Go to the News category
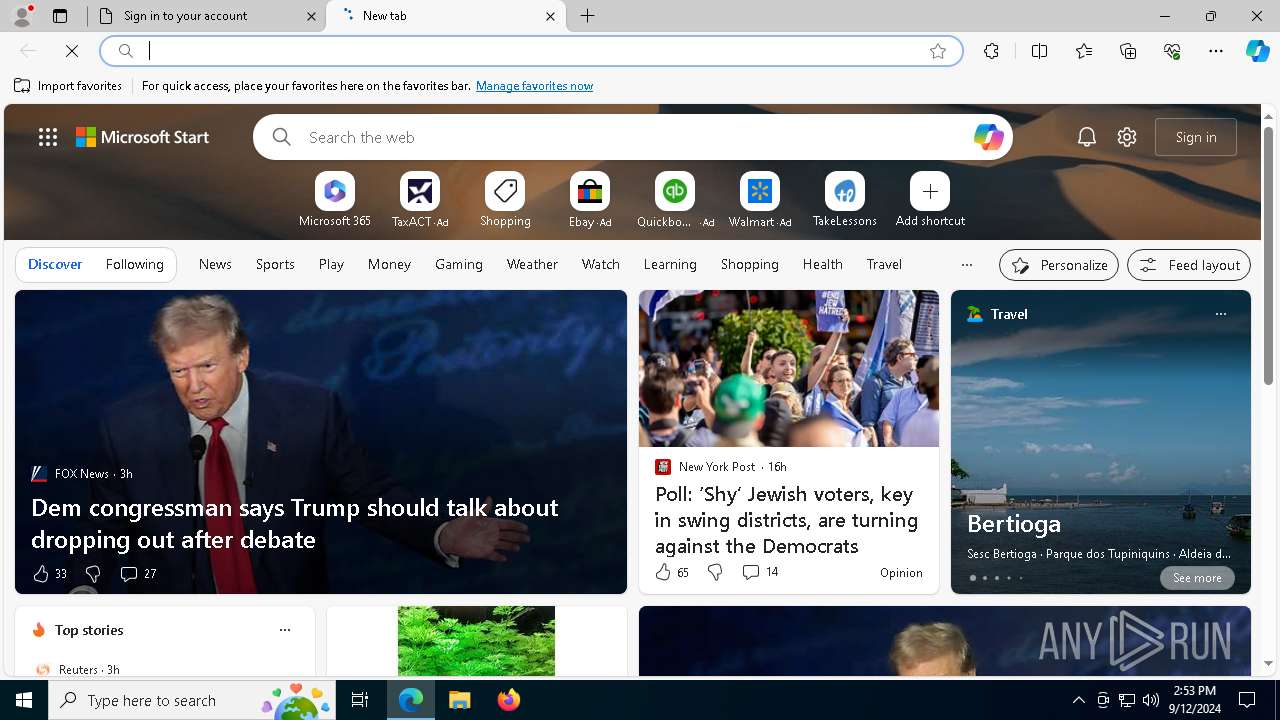 pos(215,264)
